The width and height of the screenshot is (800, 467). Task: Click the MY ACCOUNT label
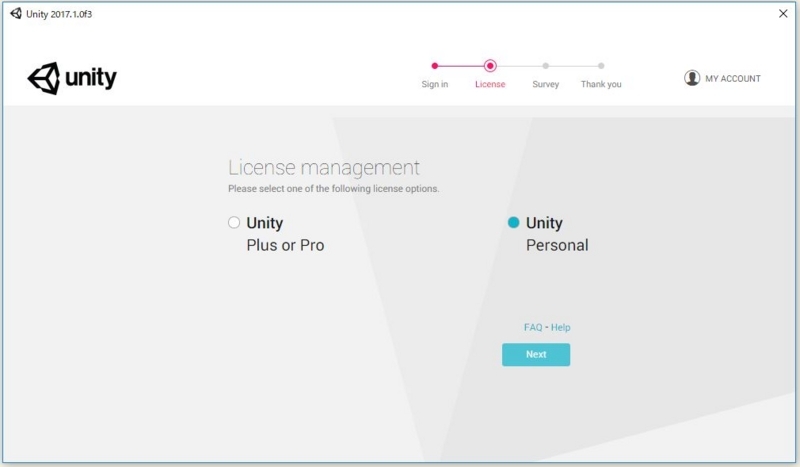coord(733,79)
